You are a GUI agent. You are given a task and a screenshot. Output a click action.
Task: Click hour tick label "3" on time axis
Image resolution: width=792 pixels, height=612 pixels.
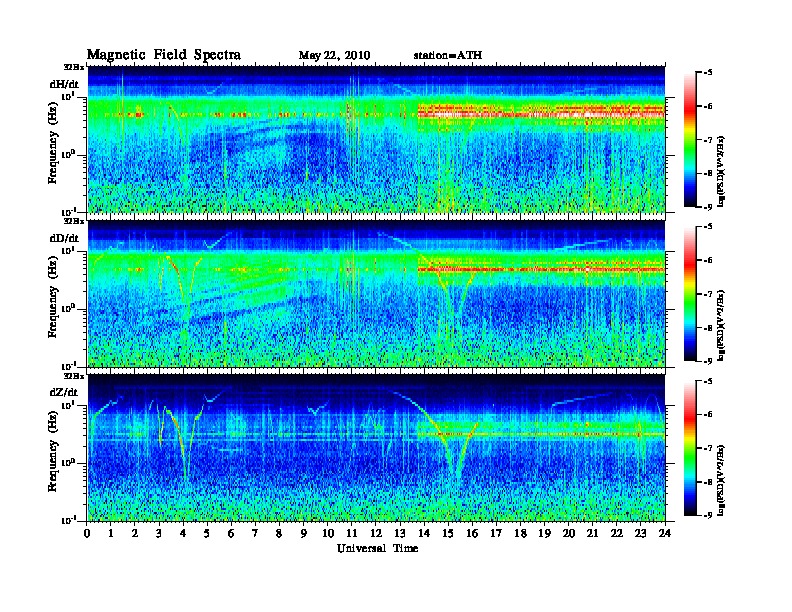click(159, 533)
